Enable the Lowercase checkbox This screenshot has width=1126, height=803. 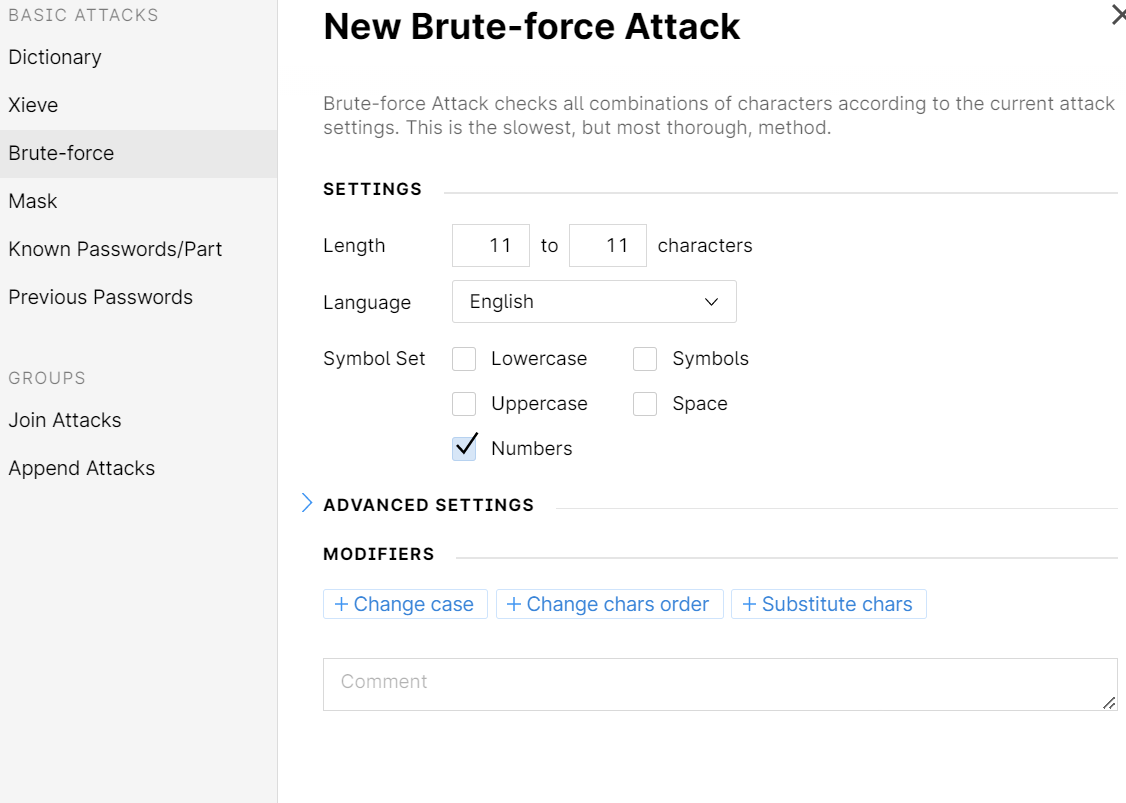(x=464, y=359)
